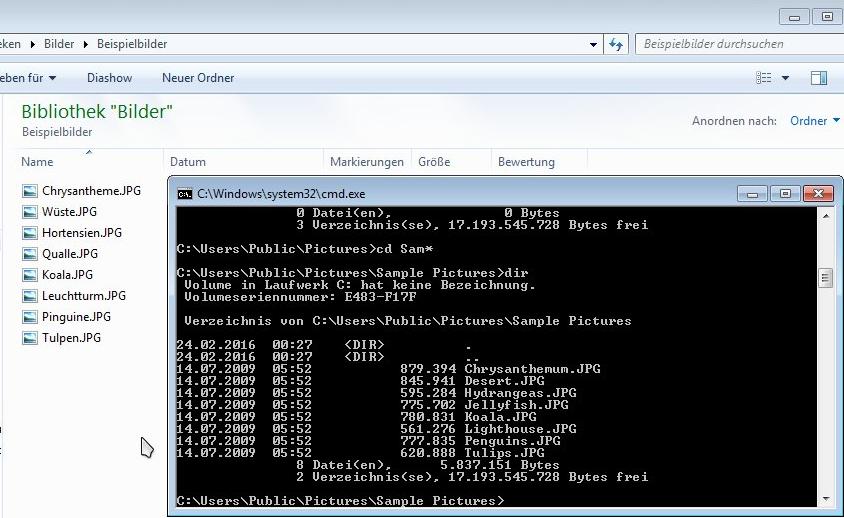Viewport: 844px width, 518px height.
Task: Start Diashow from the toolbar
Action: tap(109, 78)
